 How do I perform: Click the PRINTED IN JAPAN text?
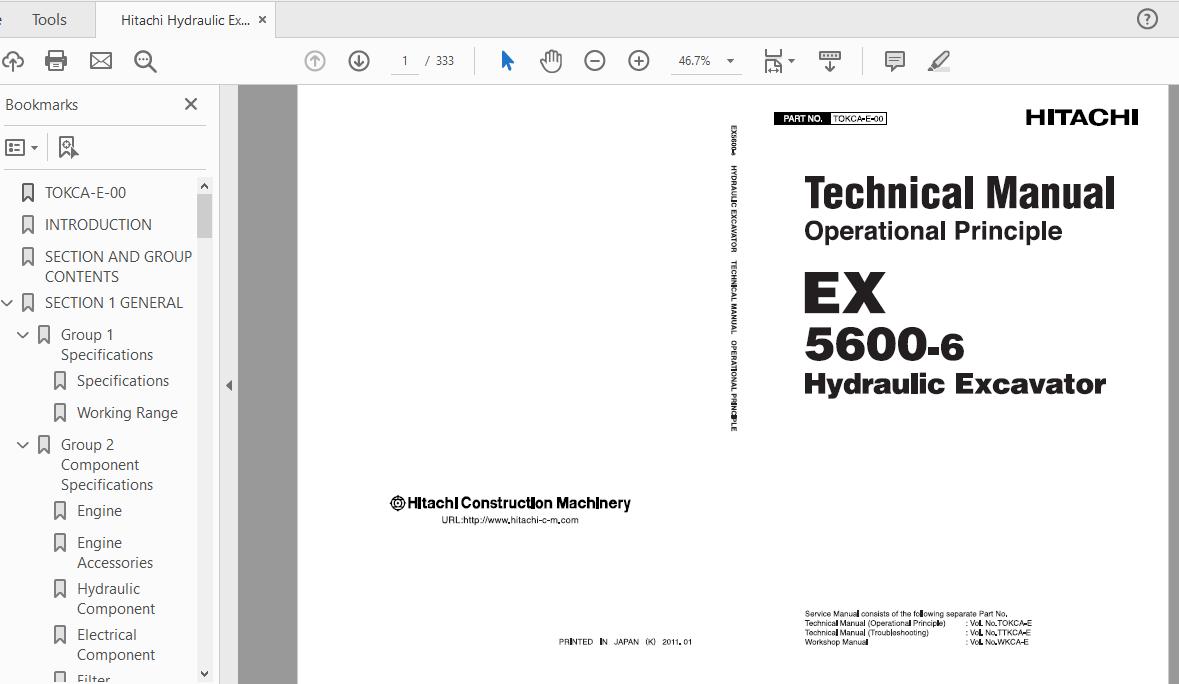pos(625,642)
